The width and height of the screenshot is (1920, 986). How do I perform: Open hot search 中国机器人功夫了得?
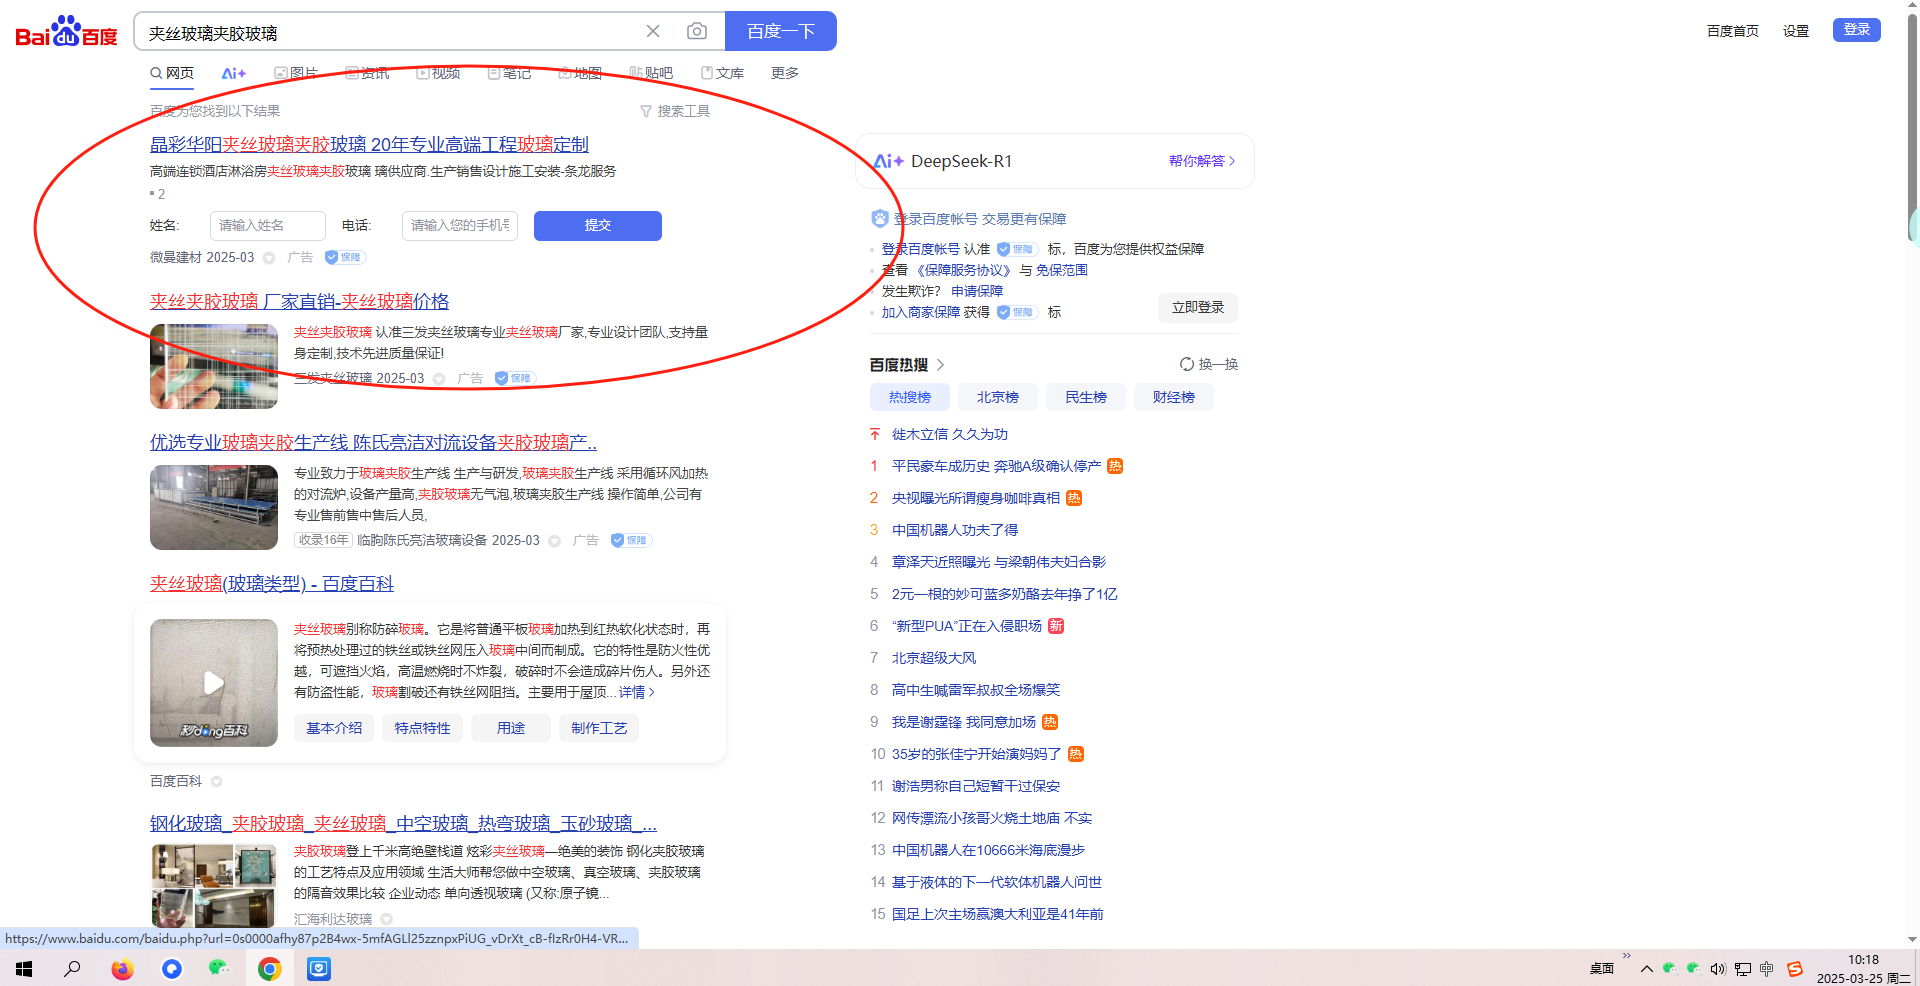[x=955, y=530]
